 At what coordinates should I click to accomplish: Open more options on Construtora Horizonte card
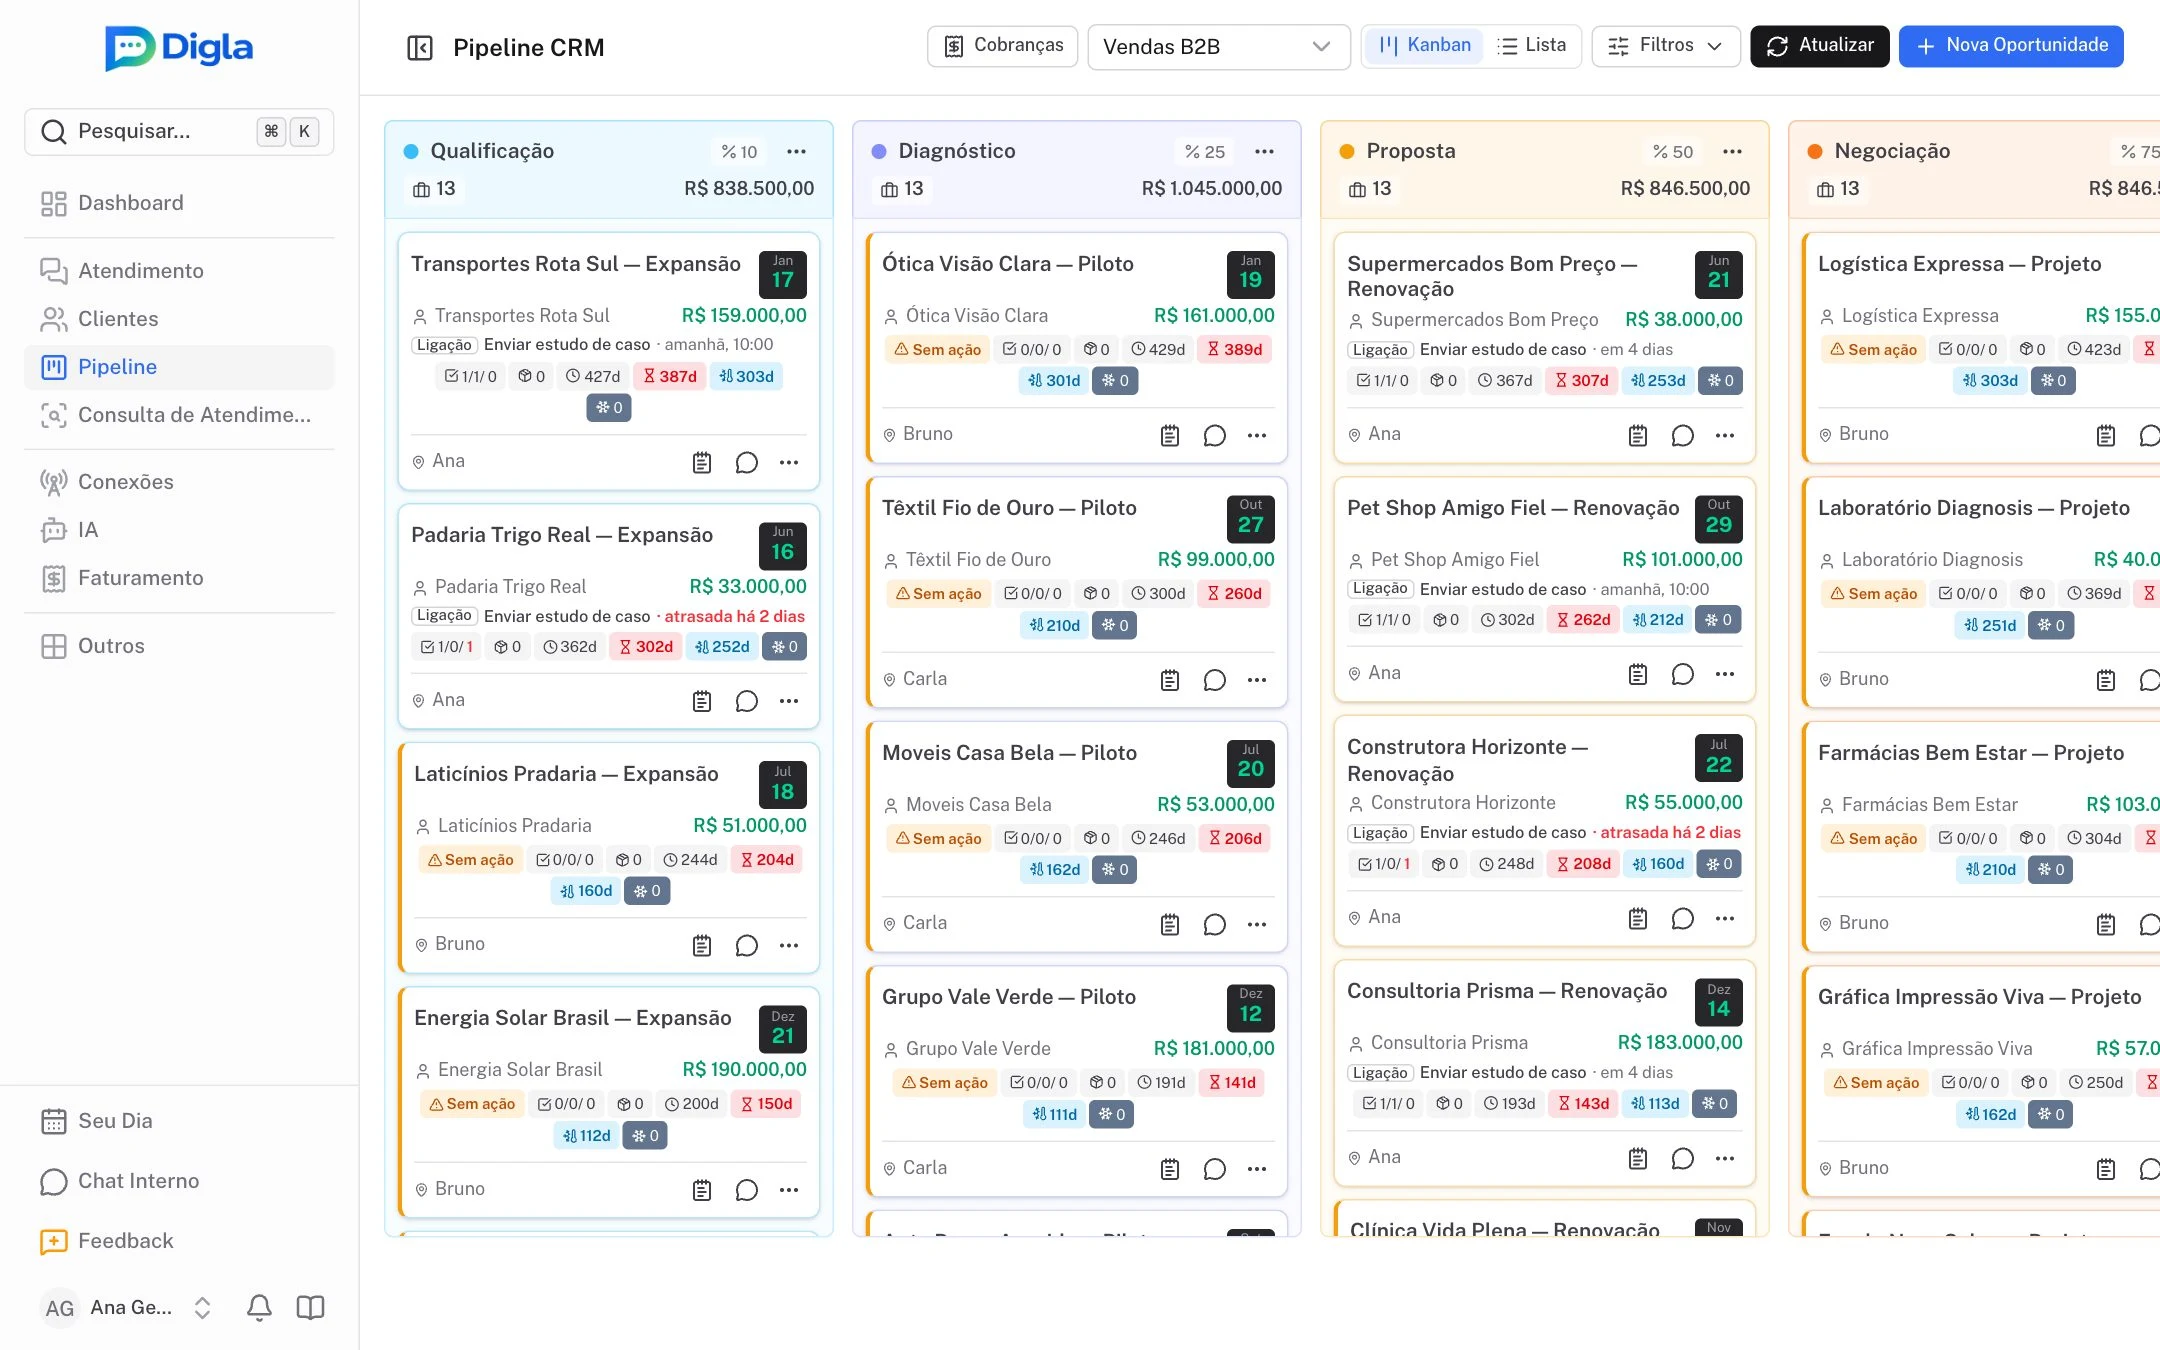[1725, 918]
